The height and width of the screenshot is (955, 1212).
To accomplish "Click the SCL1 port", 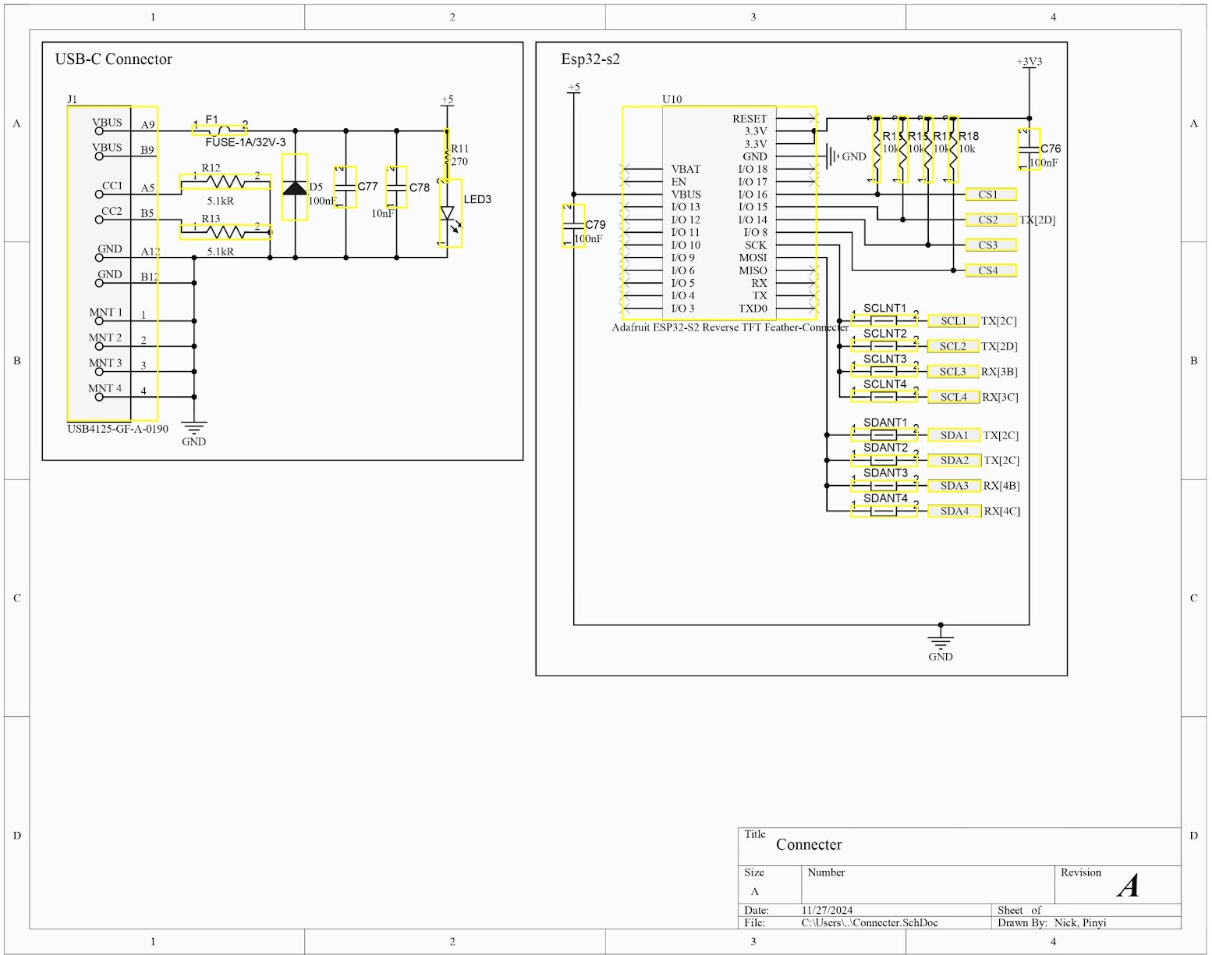I will [954, 321].
